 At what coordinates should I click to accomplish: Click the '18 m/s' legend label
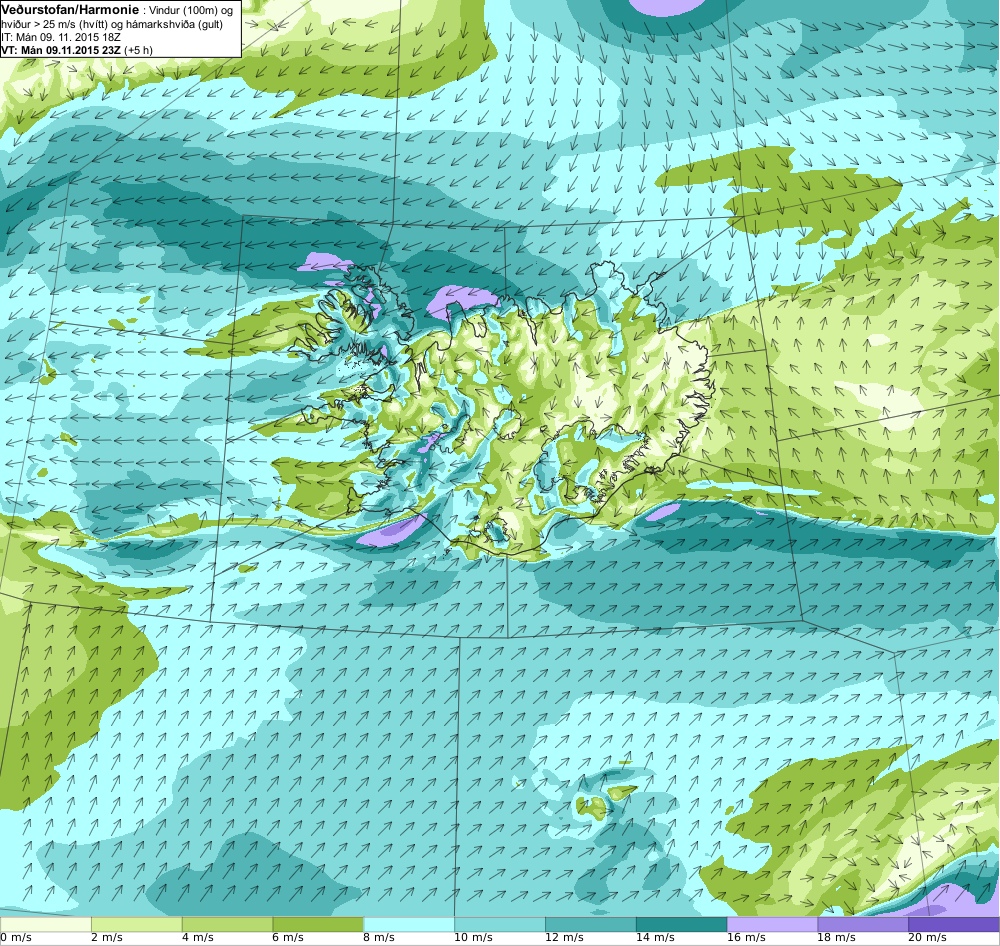(837, 938)
